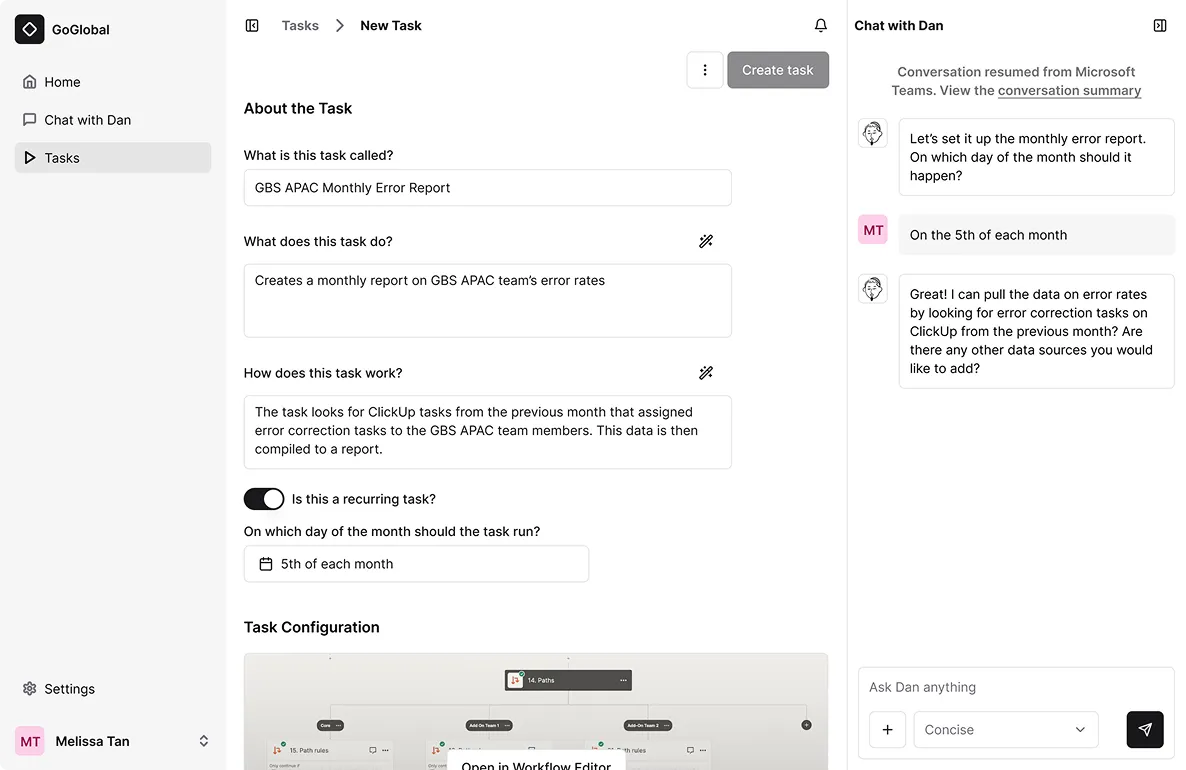Send message with paper plane button
1186x770 pixels.
1144,730
